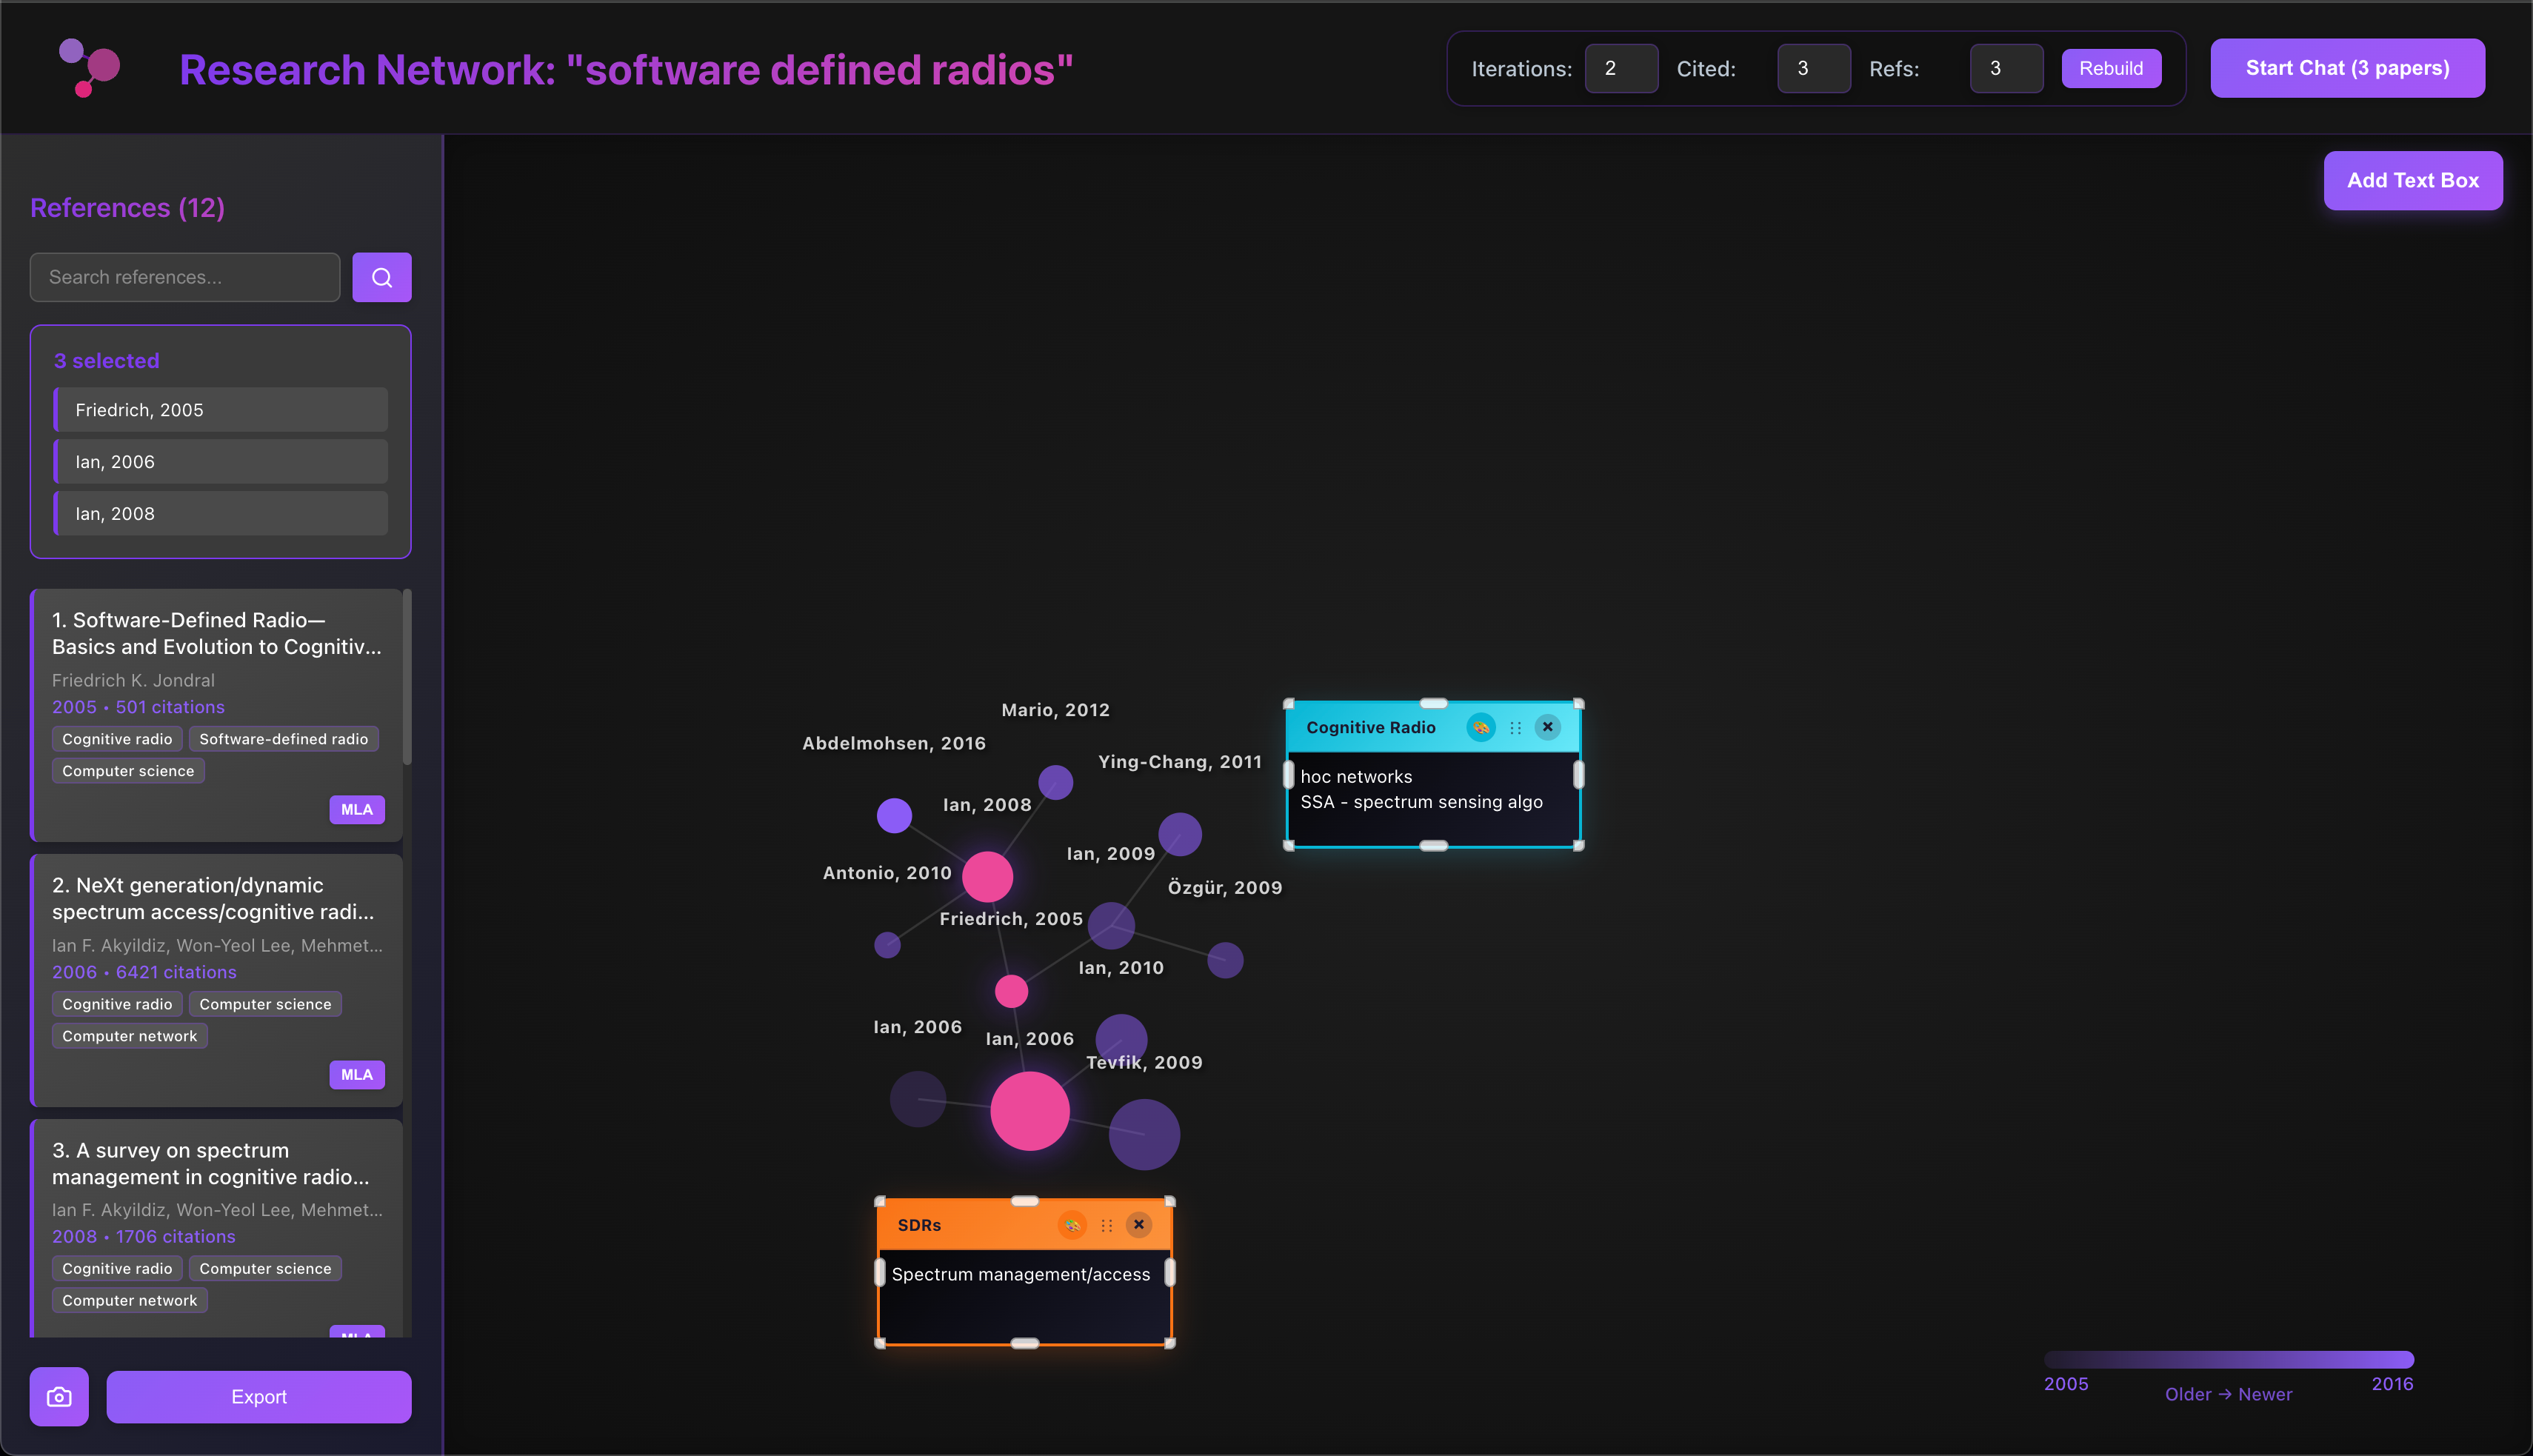
Task: Click the search references magnifier button
Action: click(381, 277)
